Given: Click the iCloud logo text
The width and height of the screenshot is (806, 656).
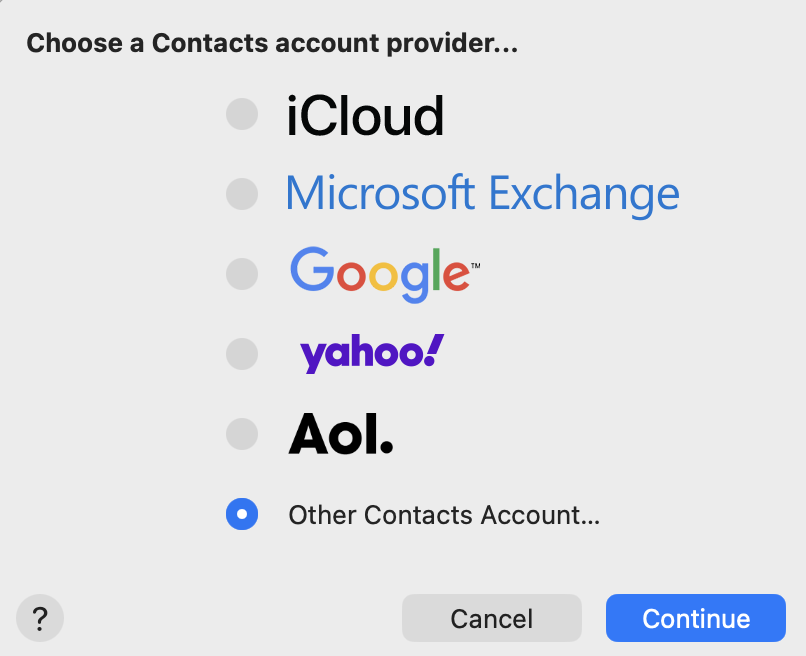Looking at the screenshot, I should pos(365,116).
